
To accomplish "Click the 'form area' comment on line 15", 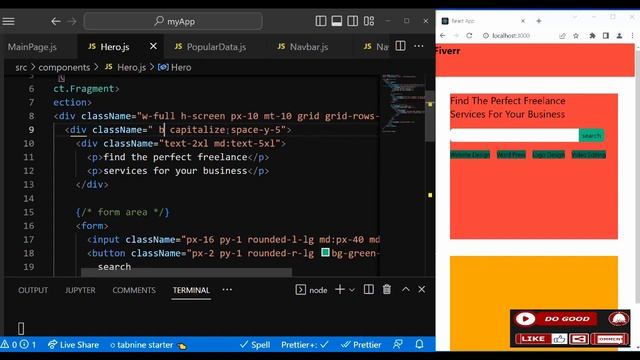I will tap(122, 212).
